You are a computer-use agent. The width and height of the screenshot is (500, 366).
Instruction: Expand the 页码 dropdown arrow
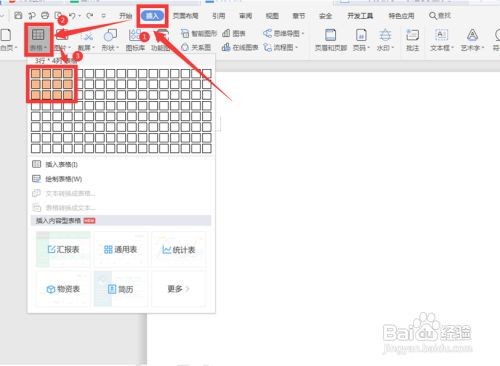click(x=368, y=48)
